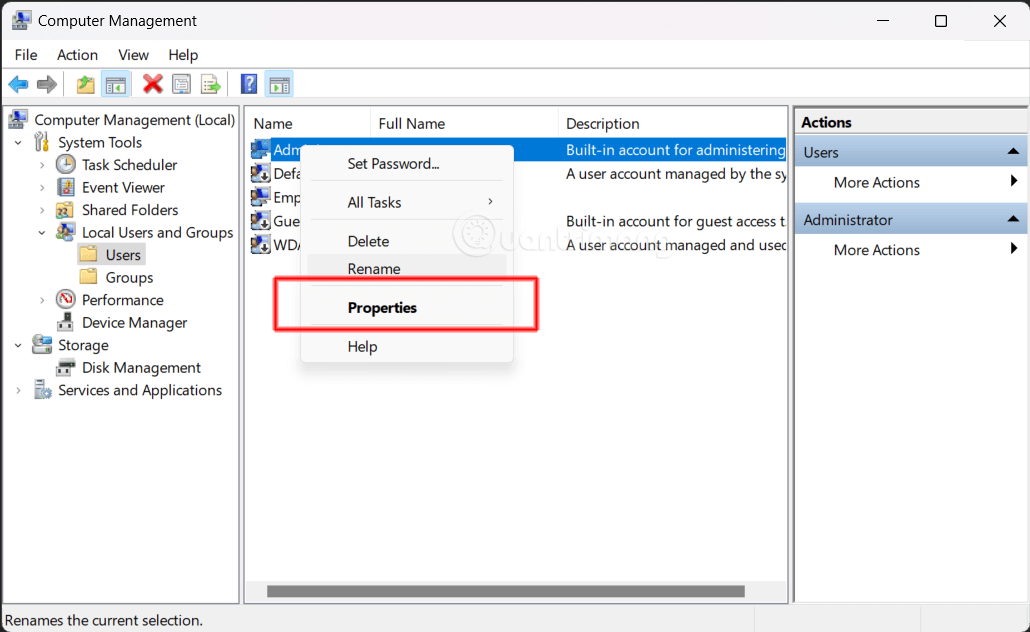Collapse the System Tools tree node
Image resolution: width=1030 pixels, height=632 pixels.
18,143
